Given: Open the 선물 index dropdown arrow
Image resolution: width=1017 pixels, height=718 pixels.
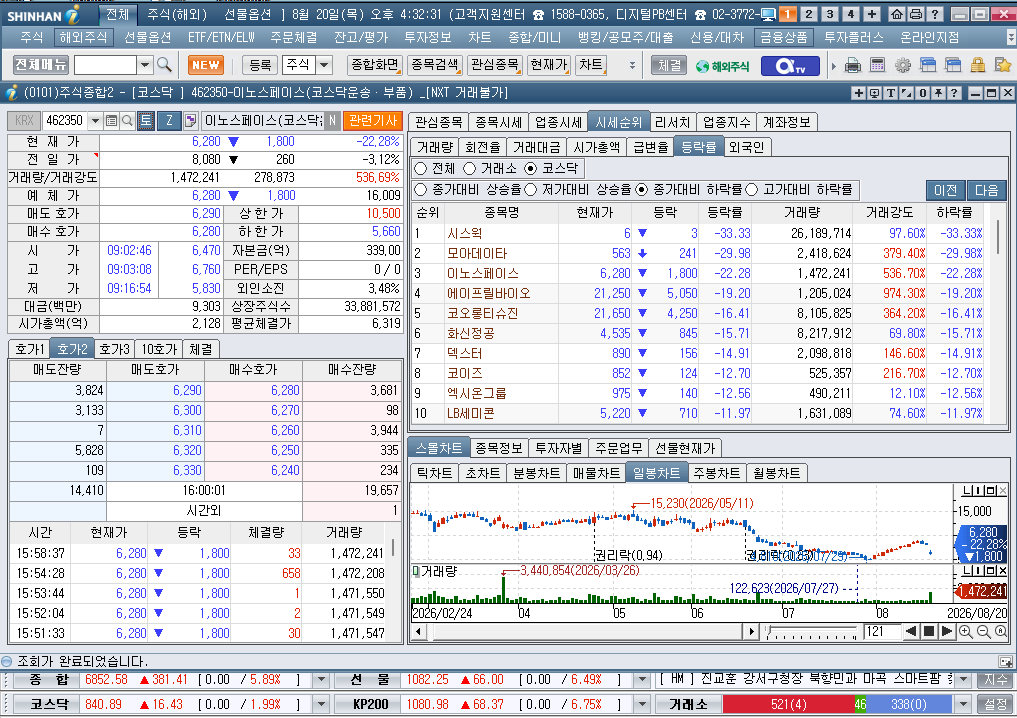Looking at the screenshot, I should [x=642, y=680].
